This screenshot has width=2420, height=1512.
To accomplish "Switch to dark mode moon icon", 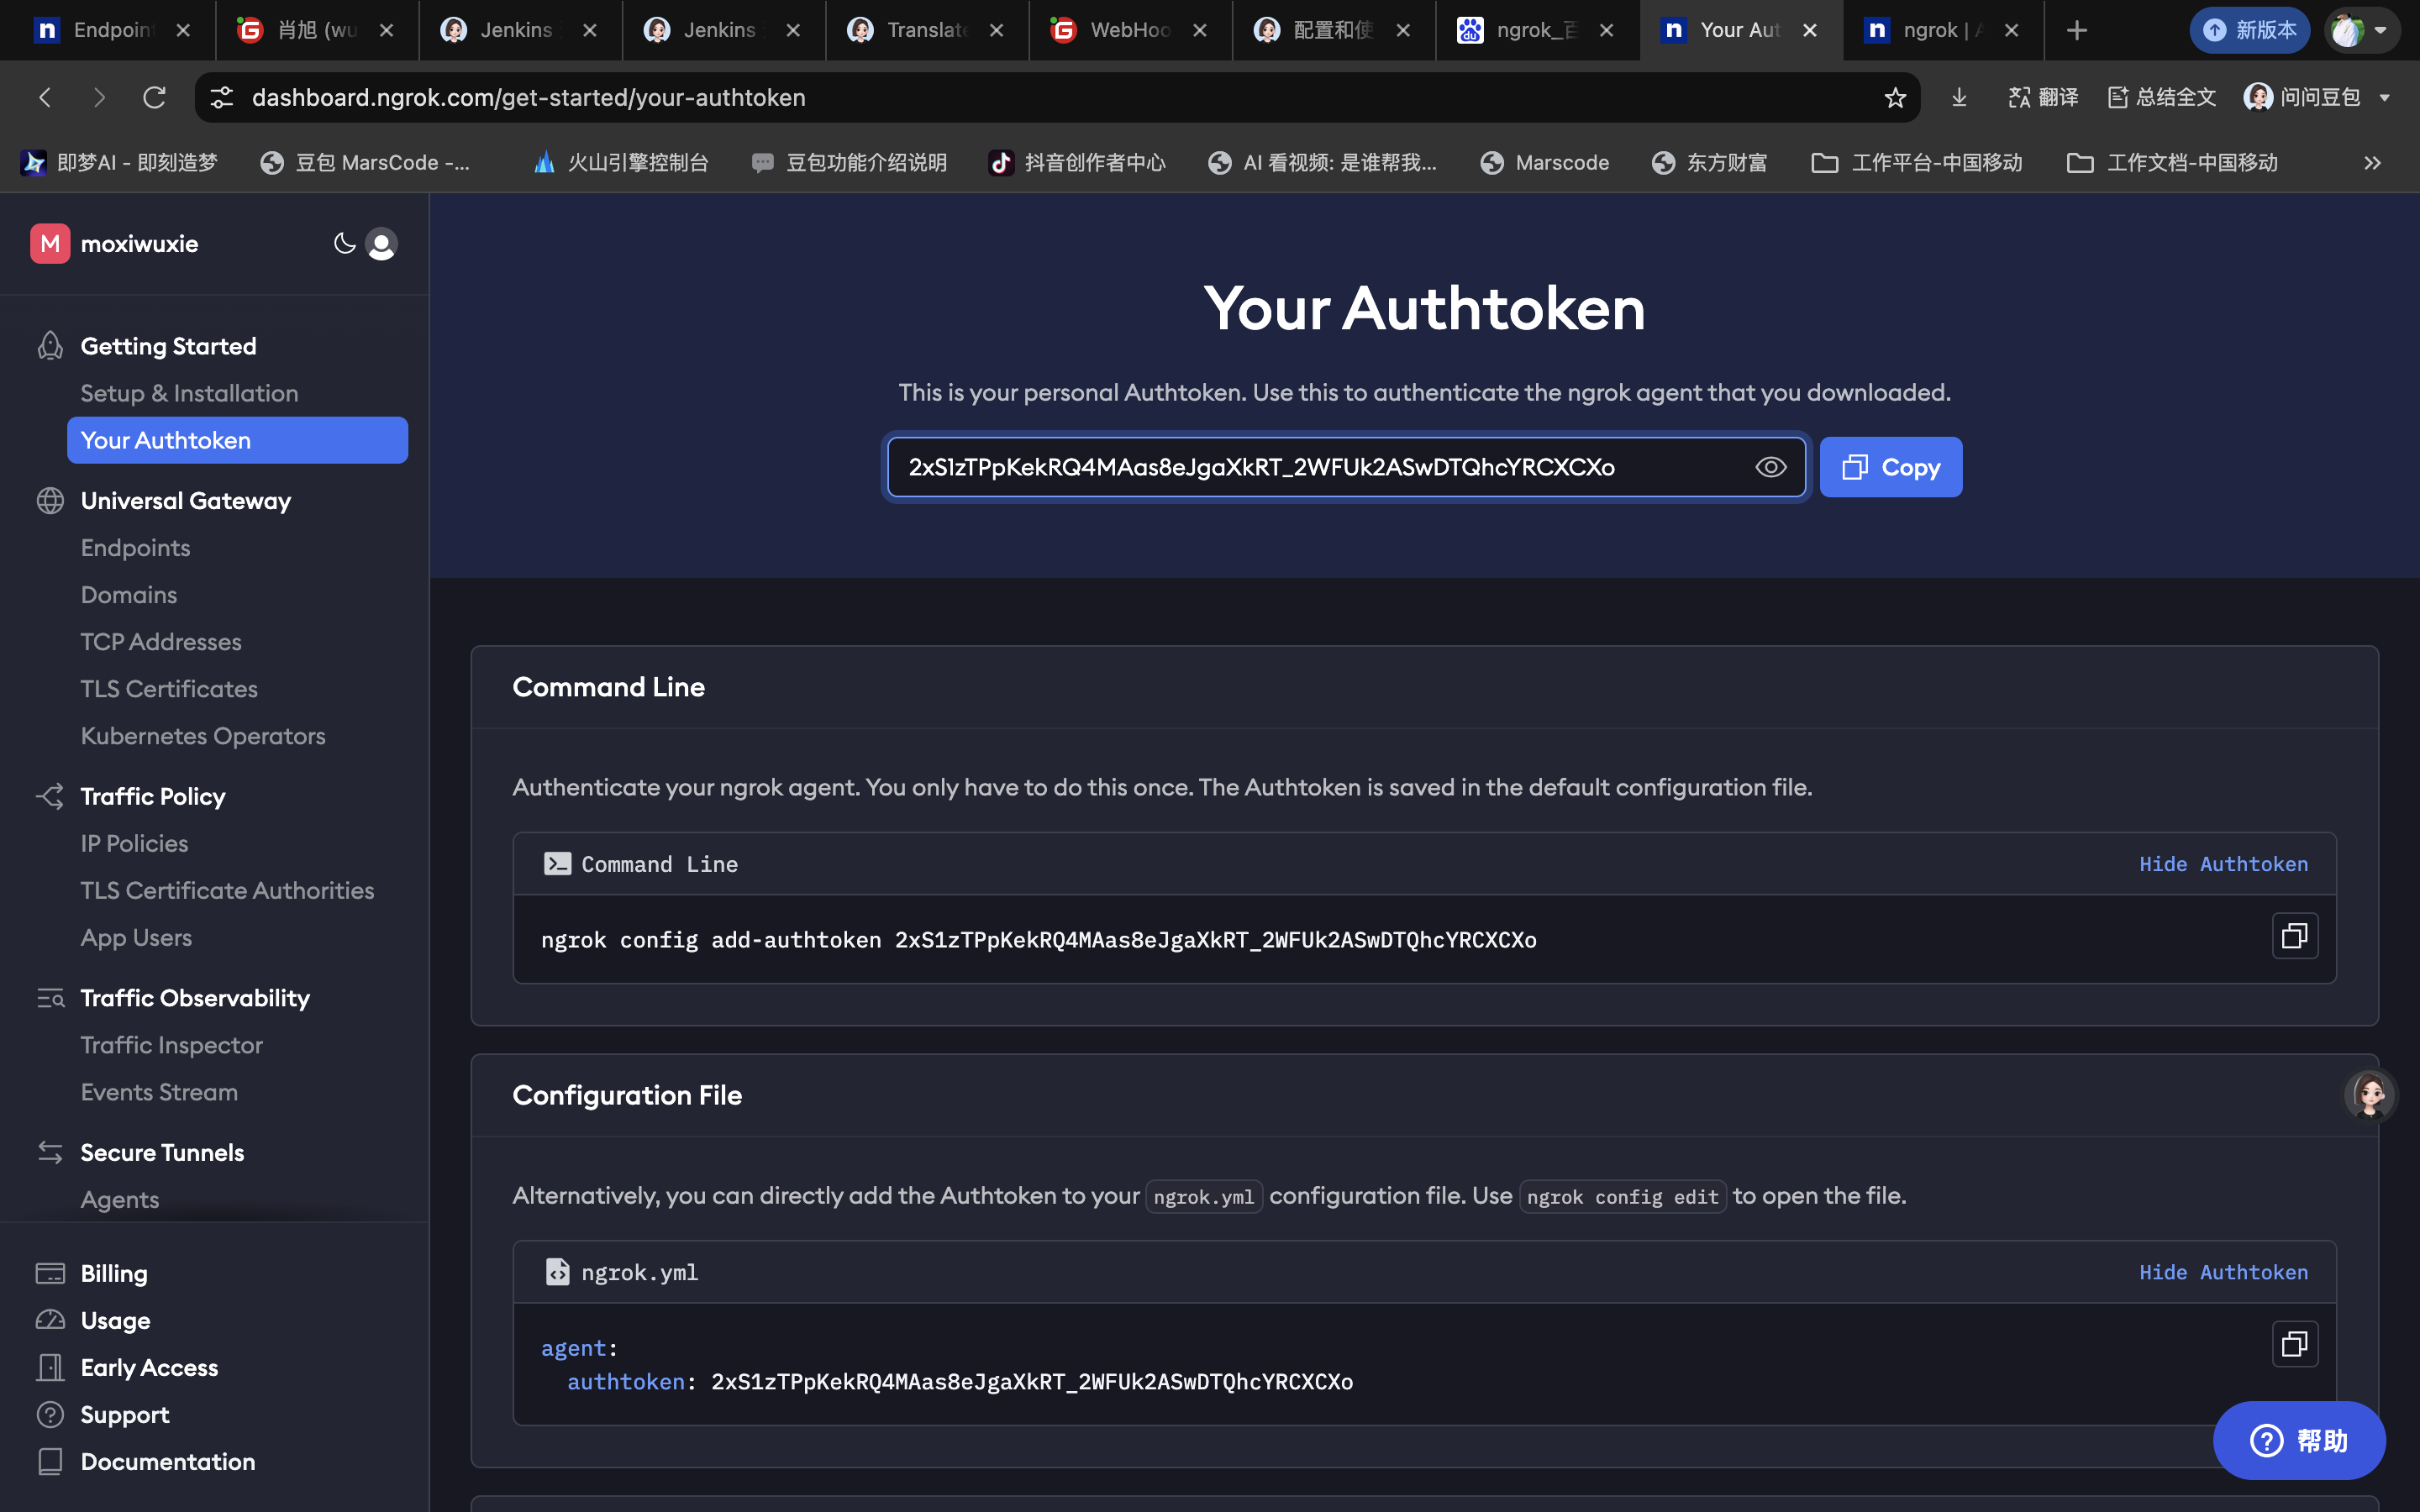I will coord(344,243).
